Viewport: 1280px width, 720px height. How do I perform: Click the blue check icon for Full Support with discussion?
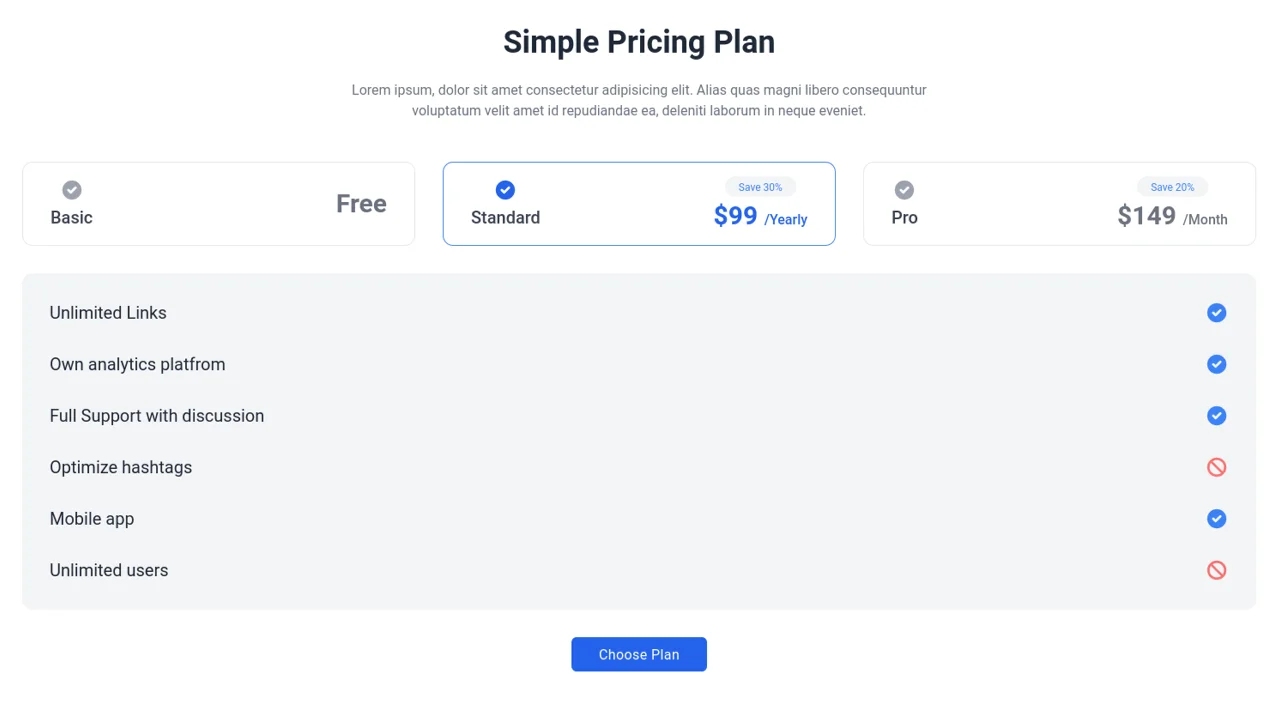pos(1217,415)
